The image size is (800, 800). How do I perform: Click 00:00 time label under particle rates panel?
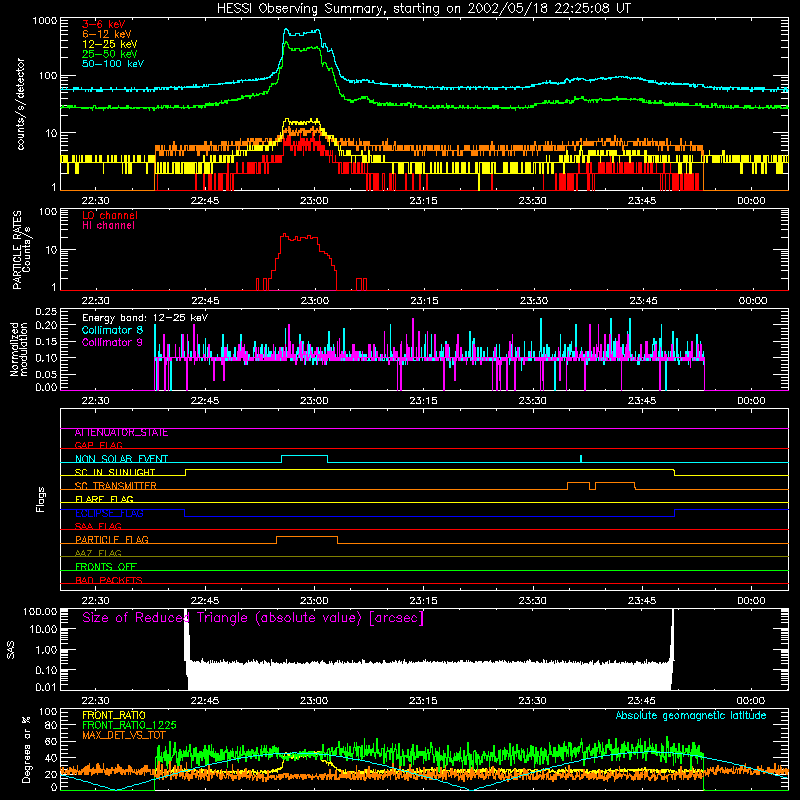pos(753,301)
